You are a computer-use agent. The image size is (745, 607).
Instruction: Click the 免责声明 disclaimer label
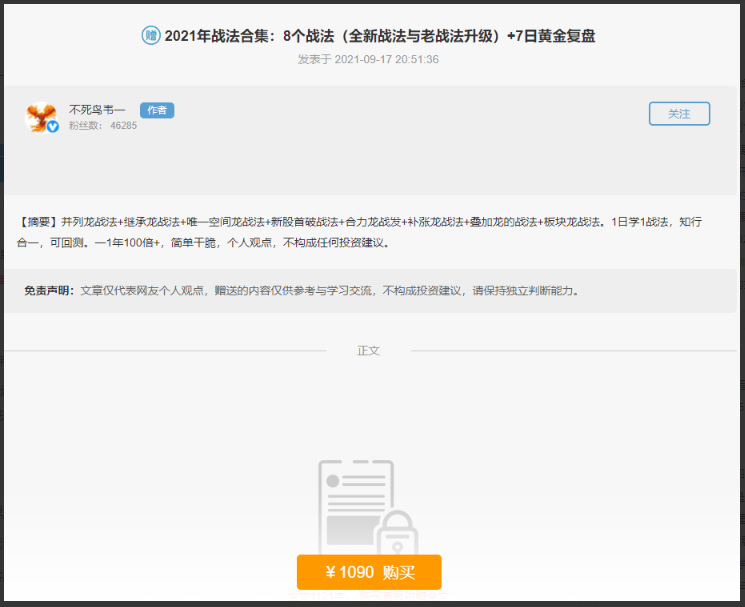pos(49,291)
